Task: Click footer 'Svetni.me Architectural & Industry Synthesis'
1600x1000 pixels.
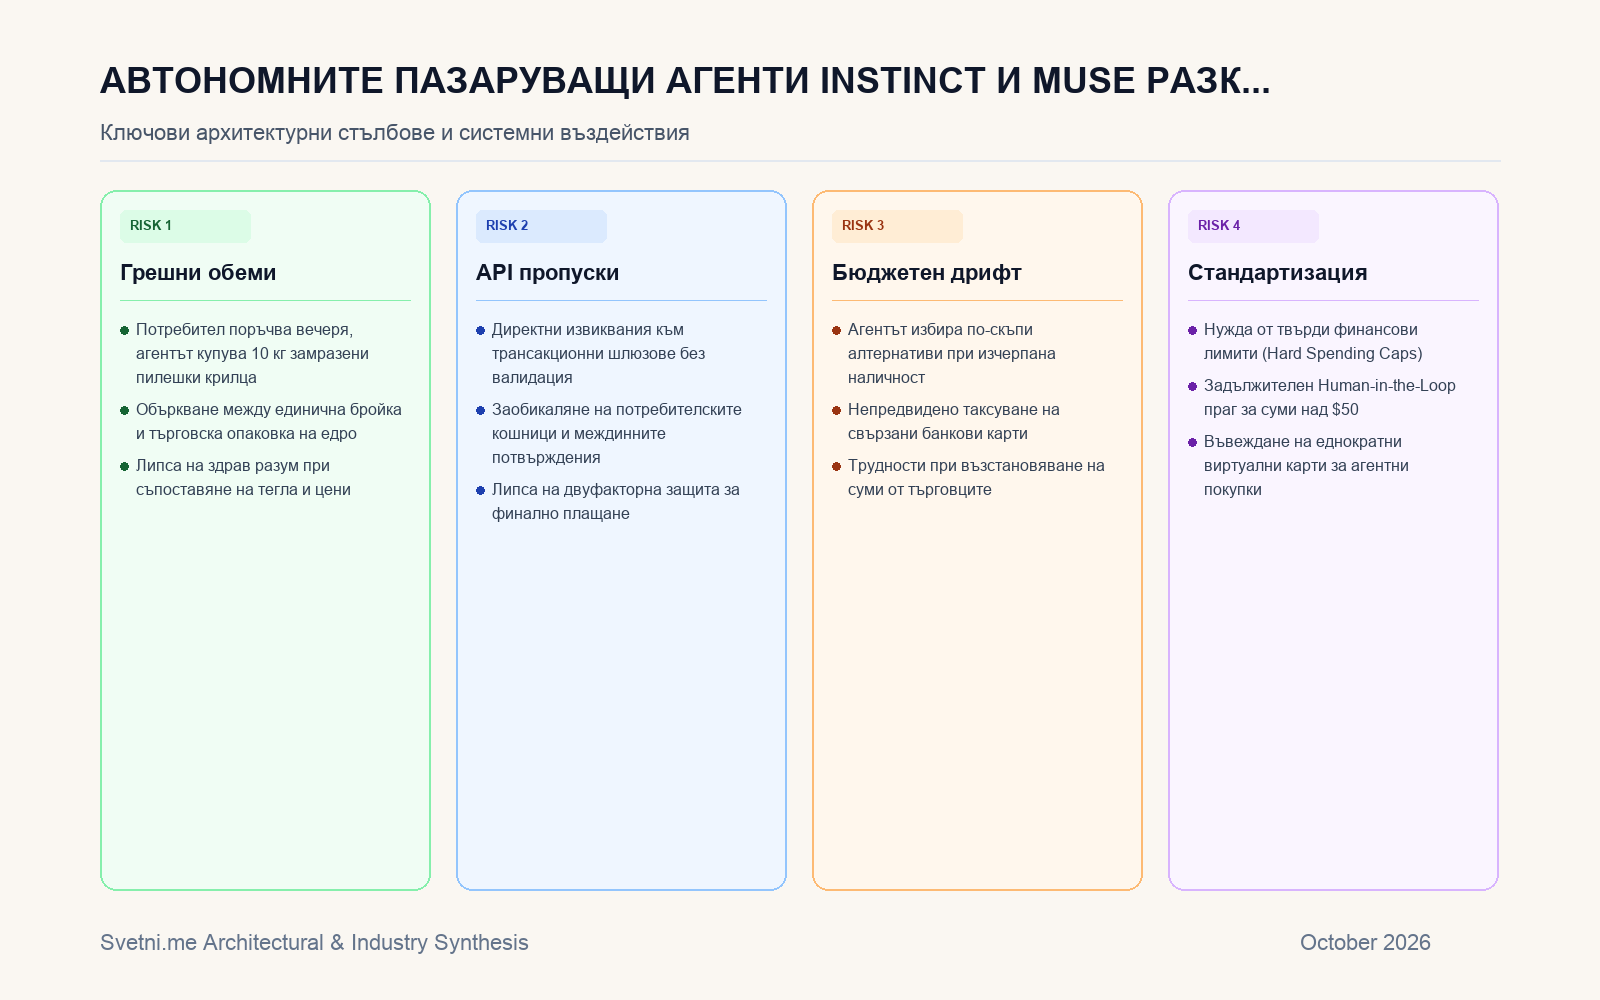Action: (x=314, y=943)
